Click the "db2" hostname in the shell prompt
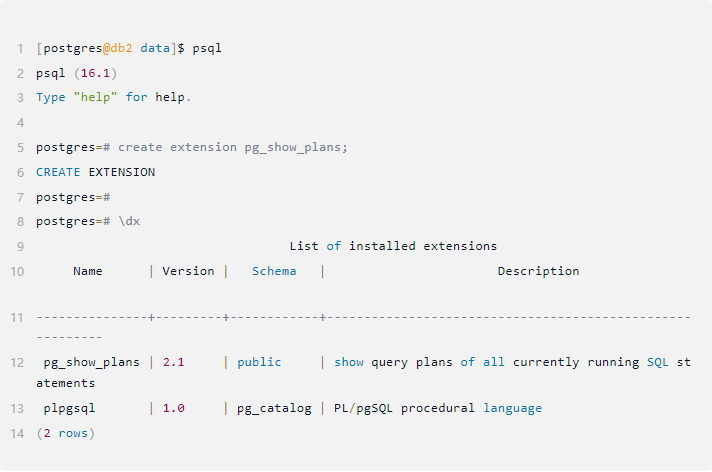Viewport: 712px width, 472px height. click(122, 48)
